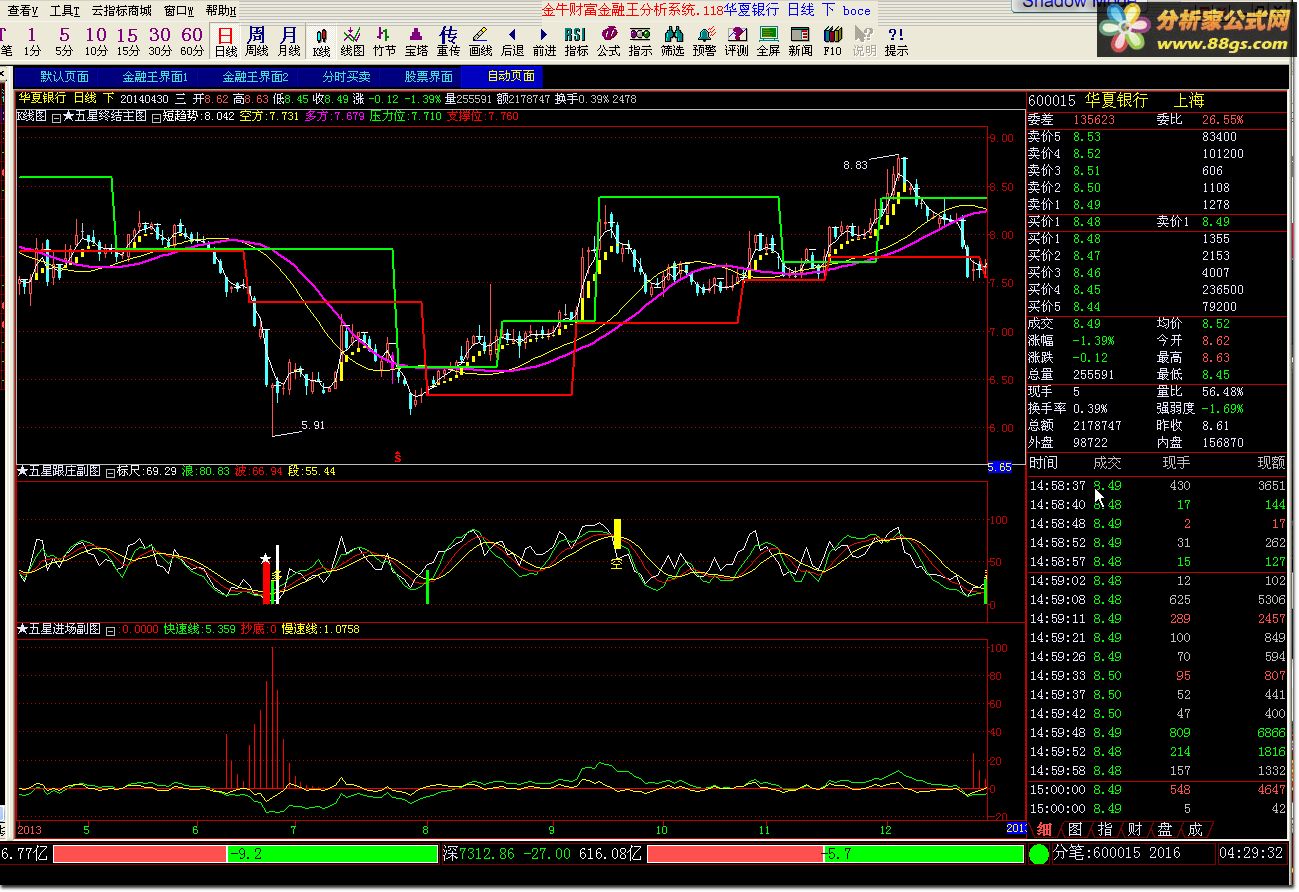
Task: Collapse the ★五星终结主图 indicator box
Action: tap(56, 116)
